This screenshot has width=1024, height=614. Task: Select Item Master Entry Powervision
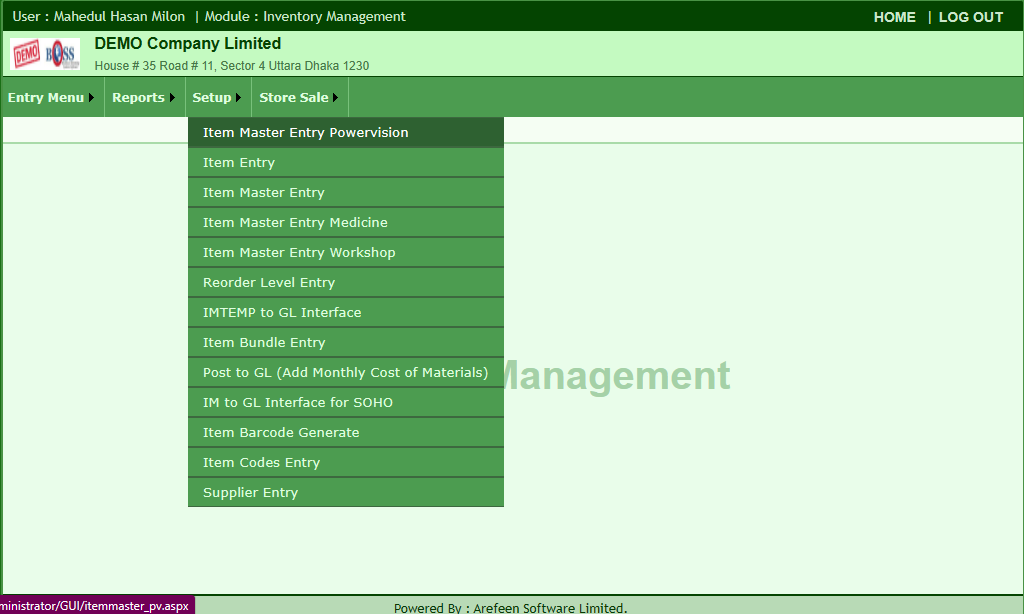click(x=345, y=133)
